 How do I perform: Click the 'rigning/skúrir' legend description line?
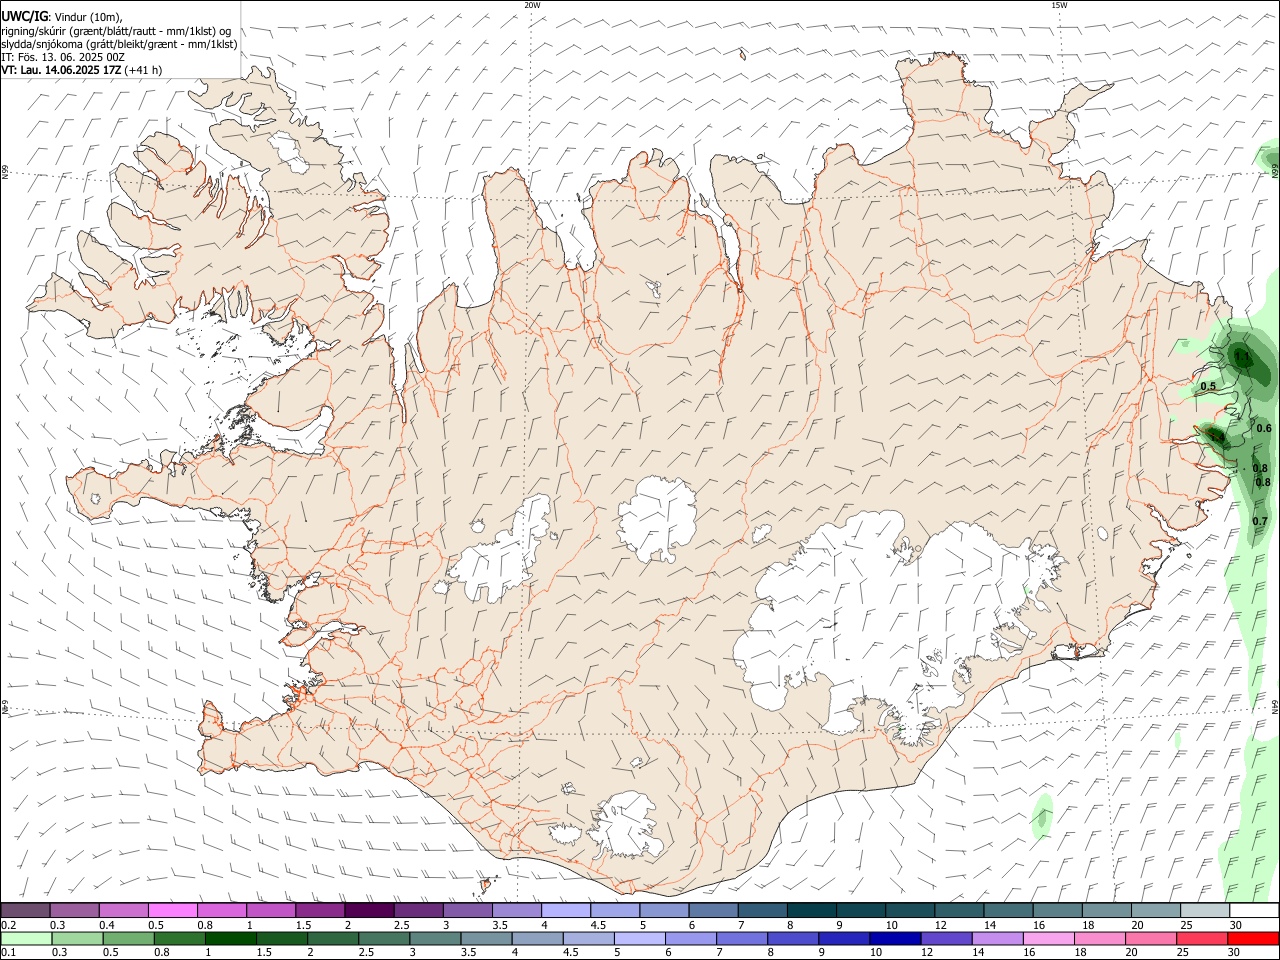point(116,31)
